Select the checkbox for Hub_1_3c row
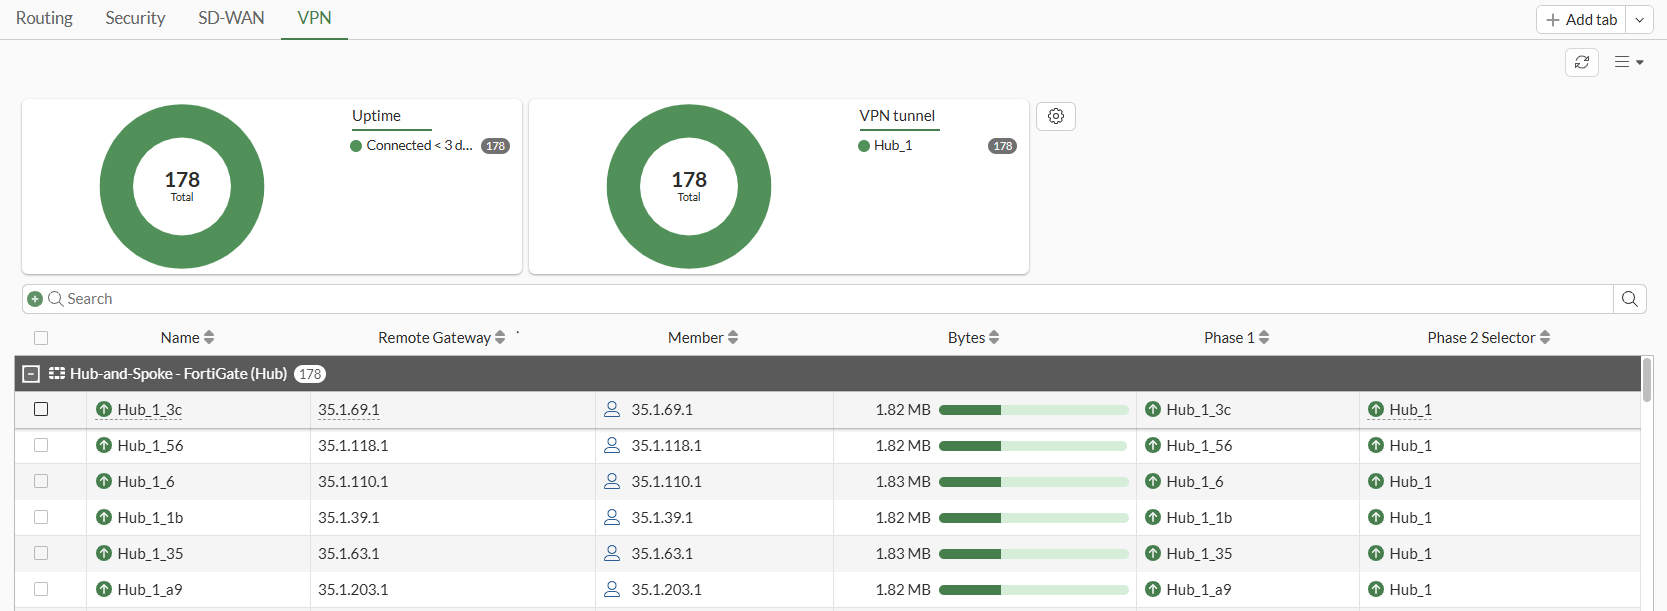 pyautogui.click(x=41, y=409)
